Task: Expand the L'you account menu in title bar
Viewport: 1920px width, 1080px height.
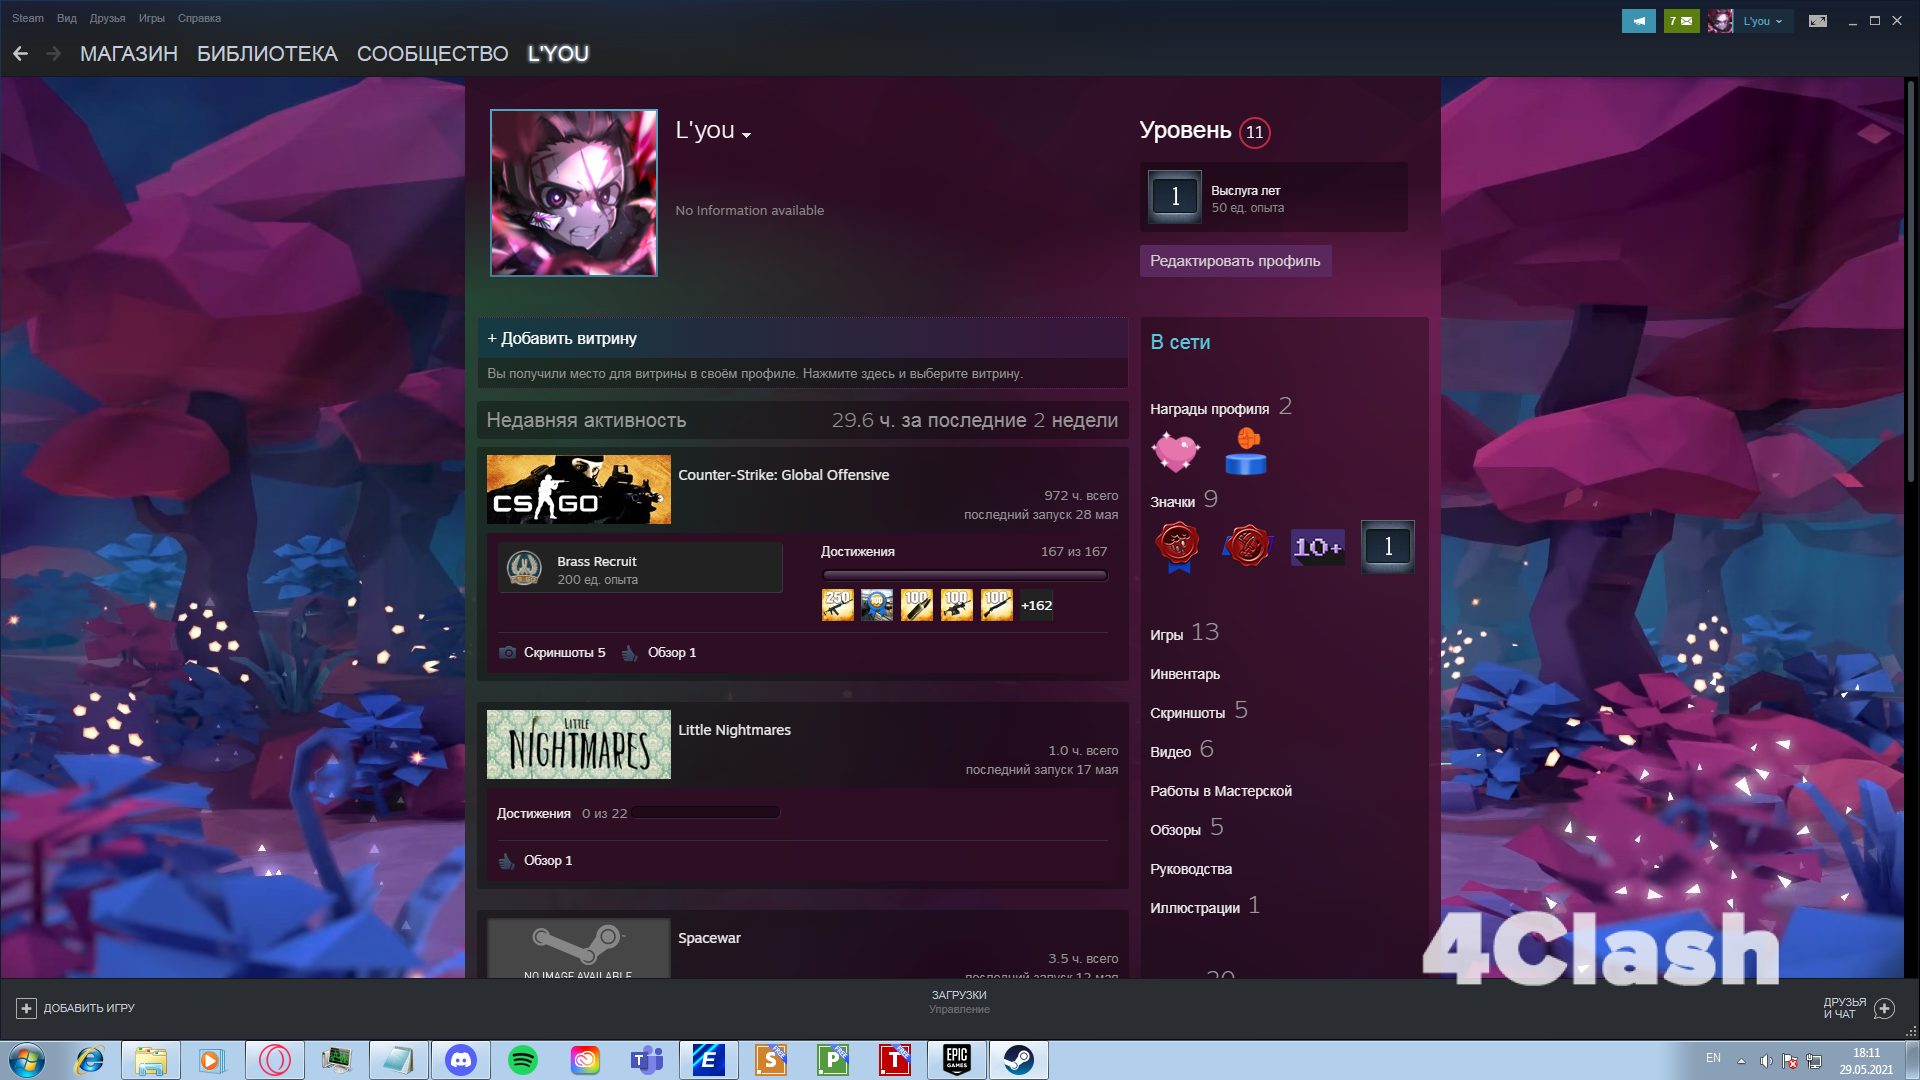Action: (1763, 21)
